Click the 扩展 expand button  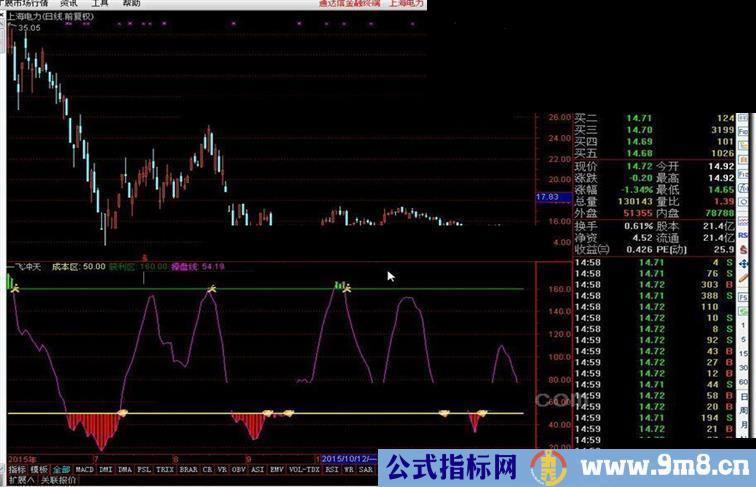coord(18,480)
